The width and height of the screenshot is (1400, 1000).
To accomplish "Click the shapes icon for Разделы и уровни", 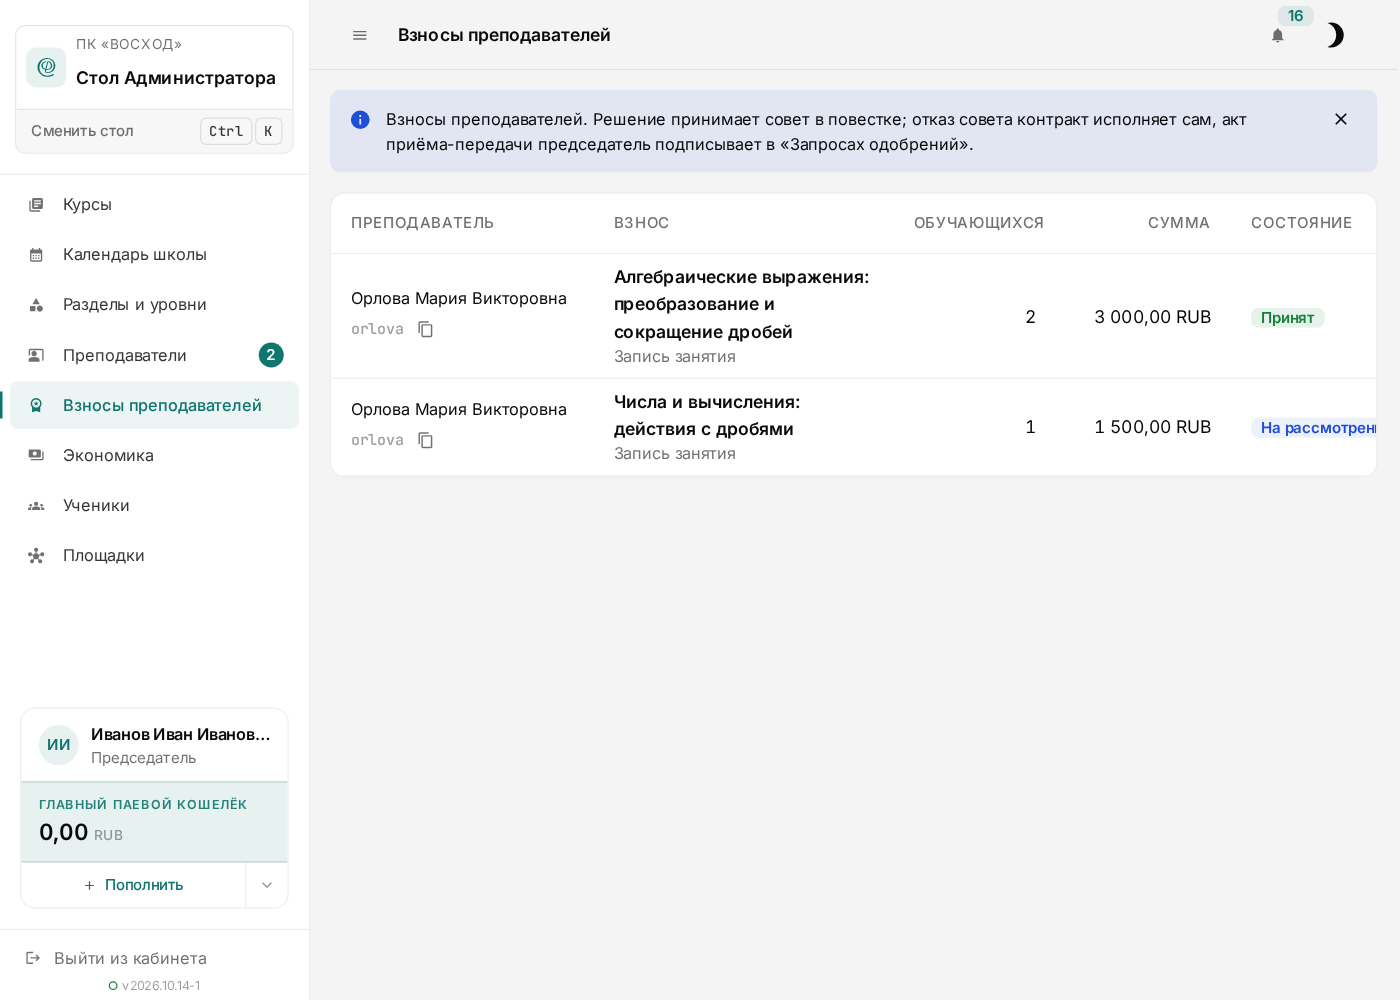I will (x=36, y=304).
